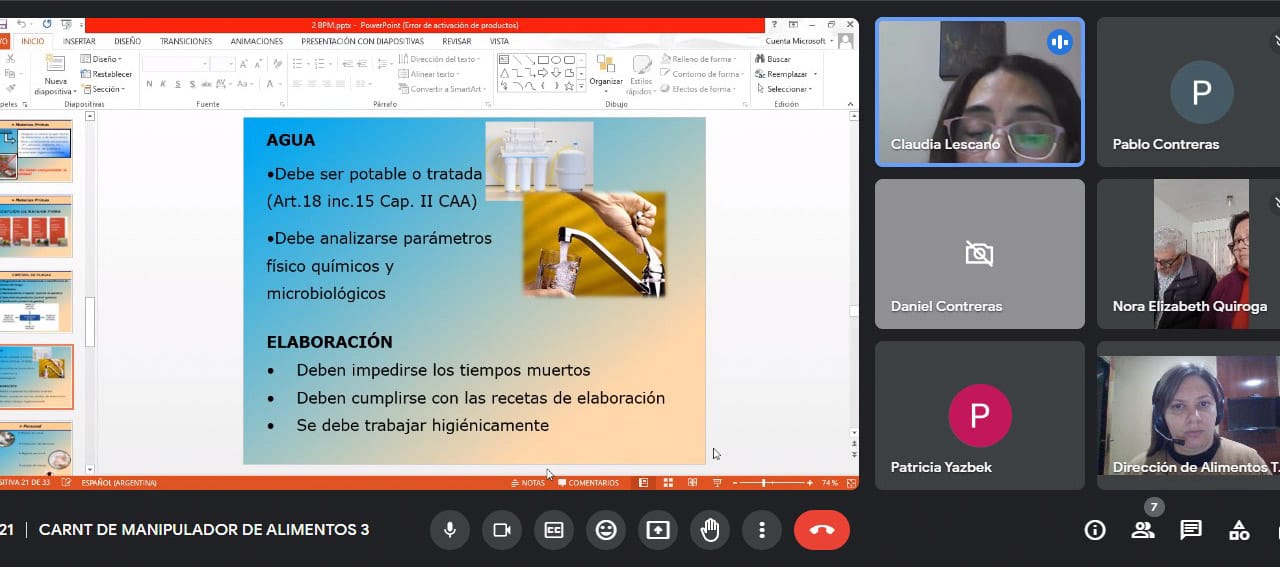Open the chat messages panel
This screenshot has height=567, width=1280.
coord(1190,530)
